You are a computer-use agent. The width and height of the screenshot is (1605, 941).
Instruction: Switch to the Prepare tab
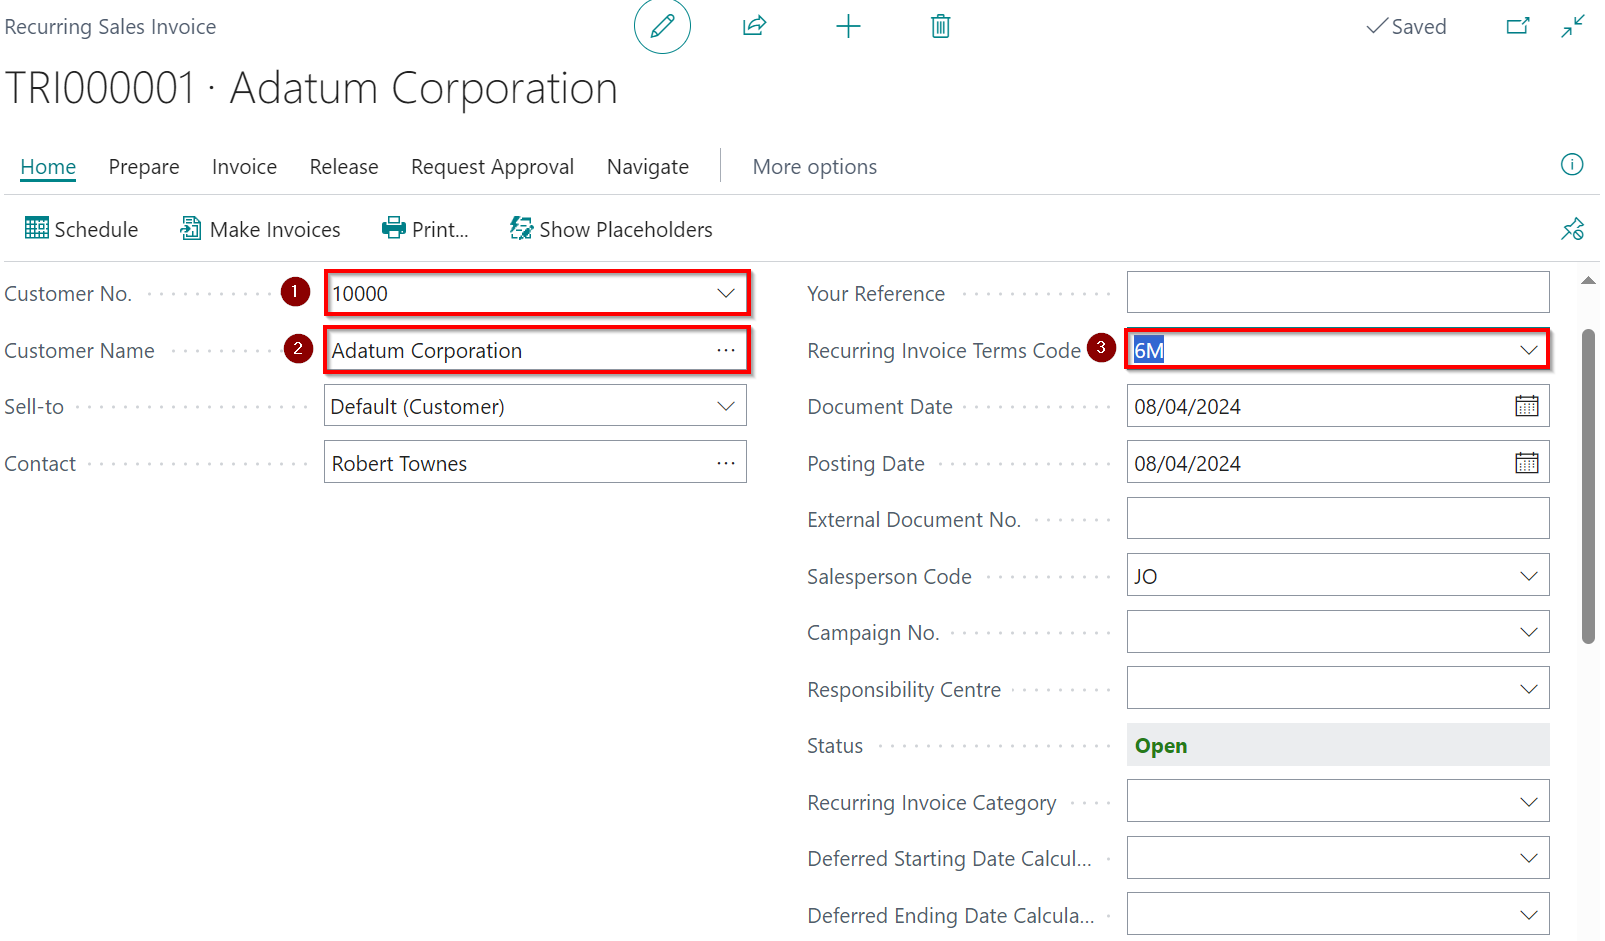144,167
